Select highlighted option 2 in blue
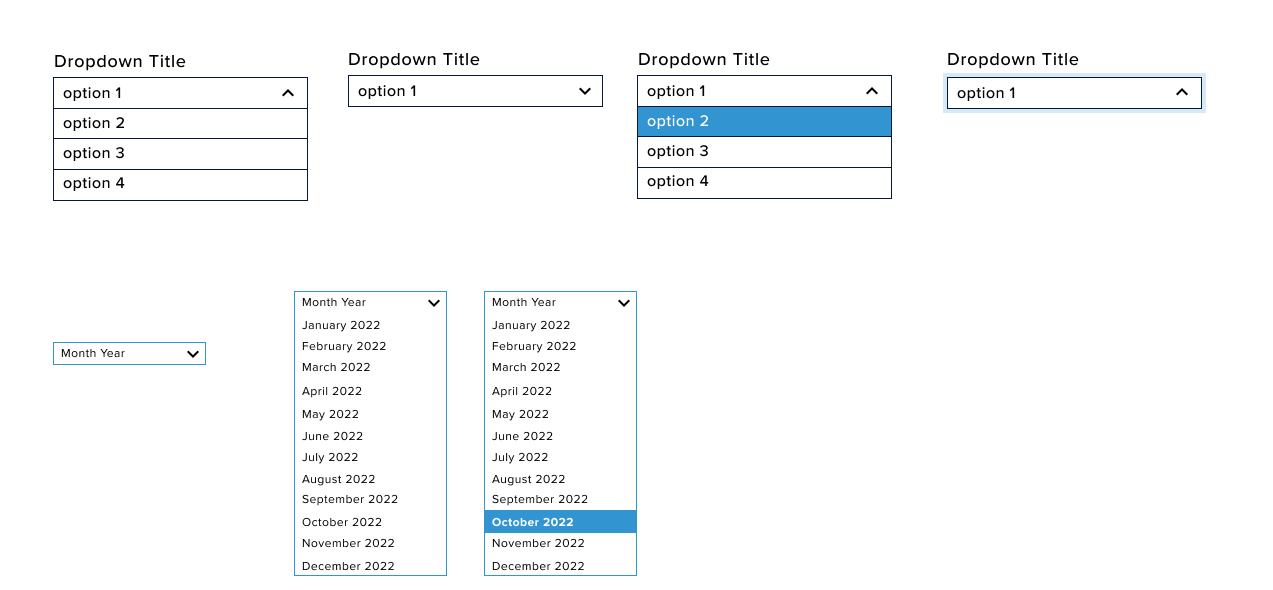The height and width of the screenshot is (590, 1273). coord(764,122)
